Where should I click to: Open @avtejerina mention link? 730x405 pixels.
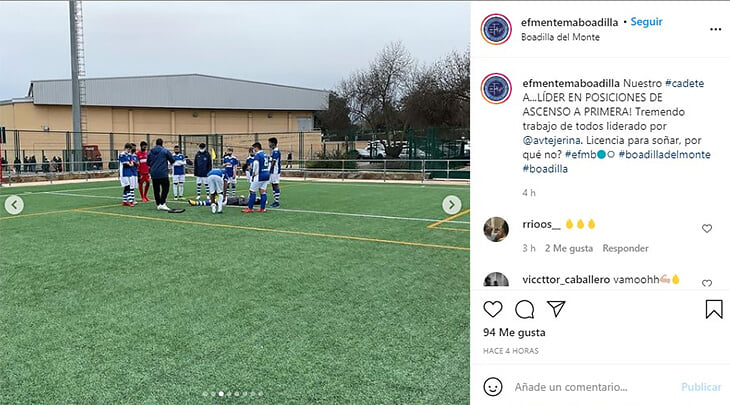552,140
